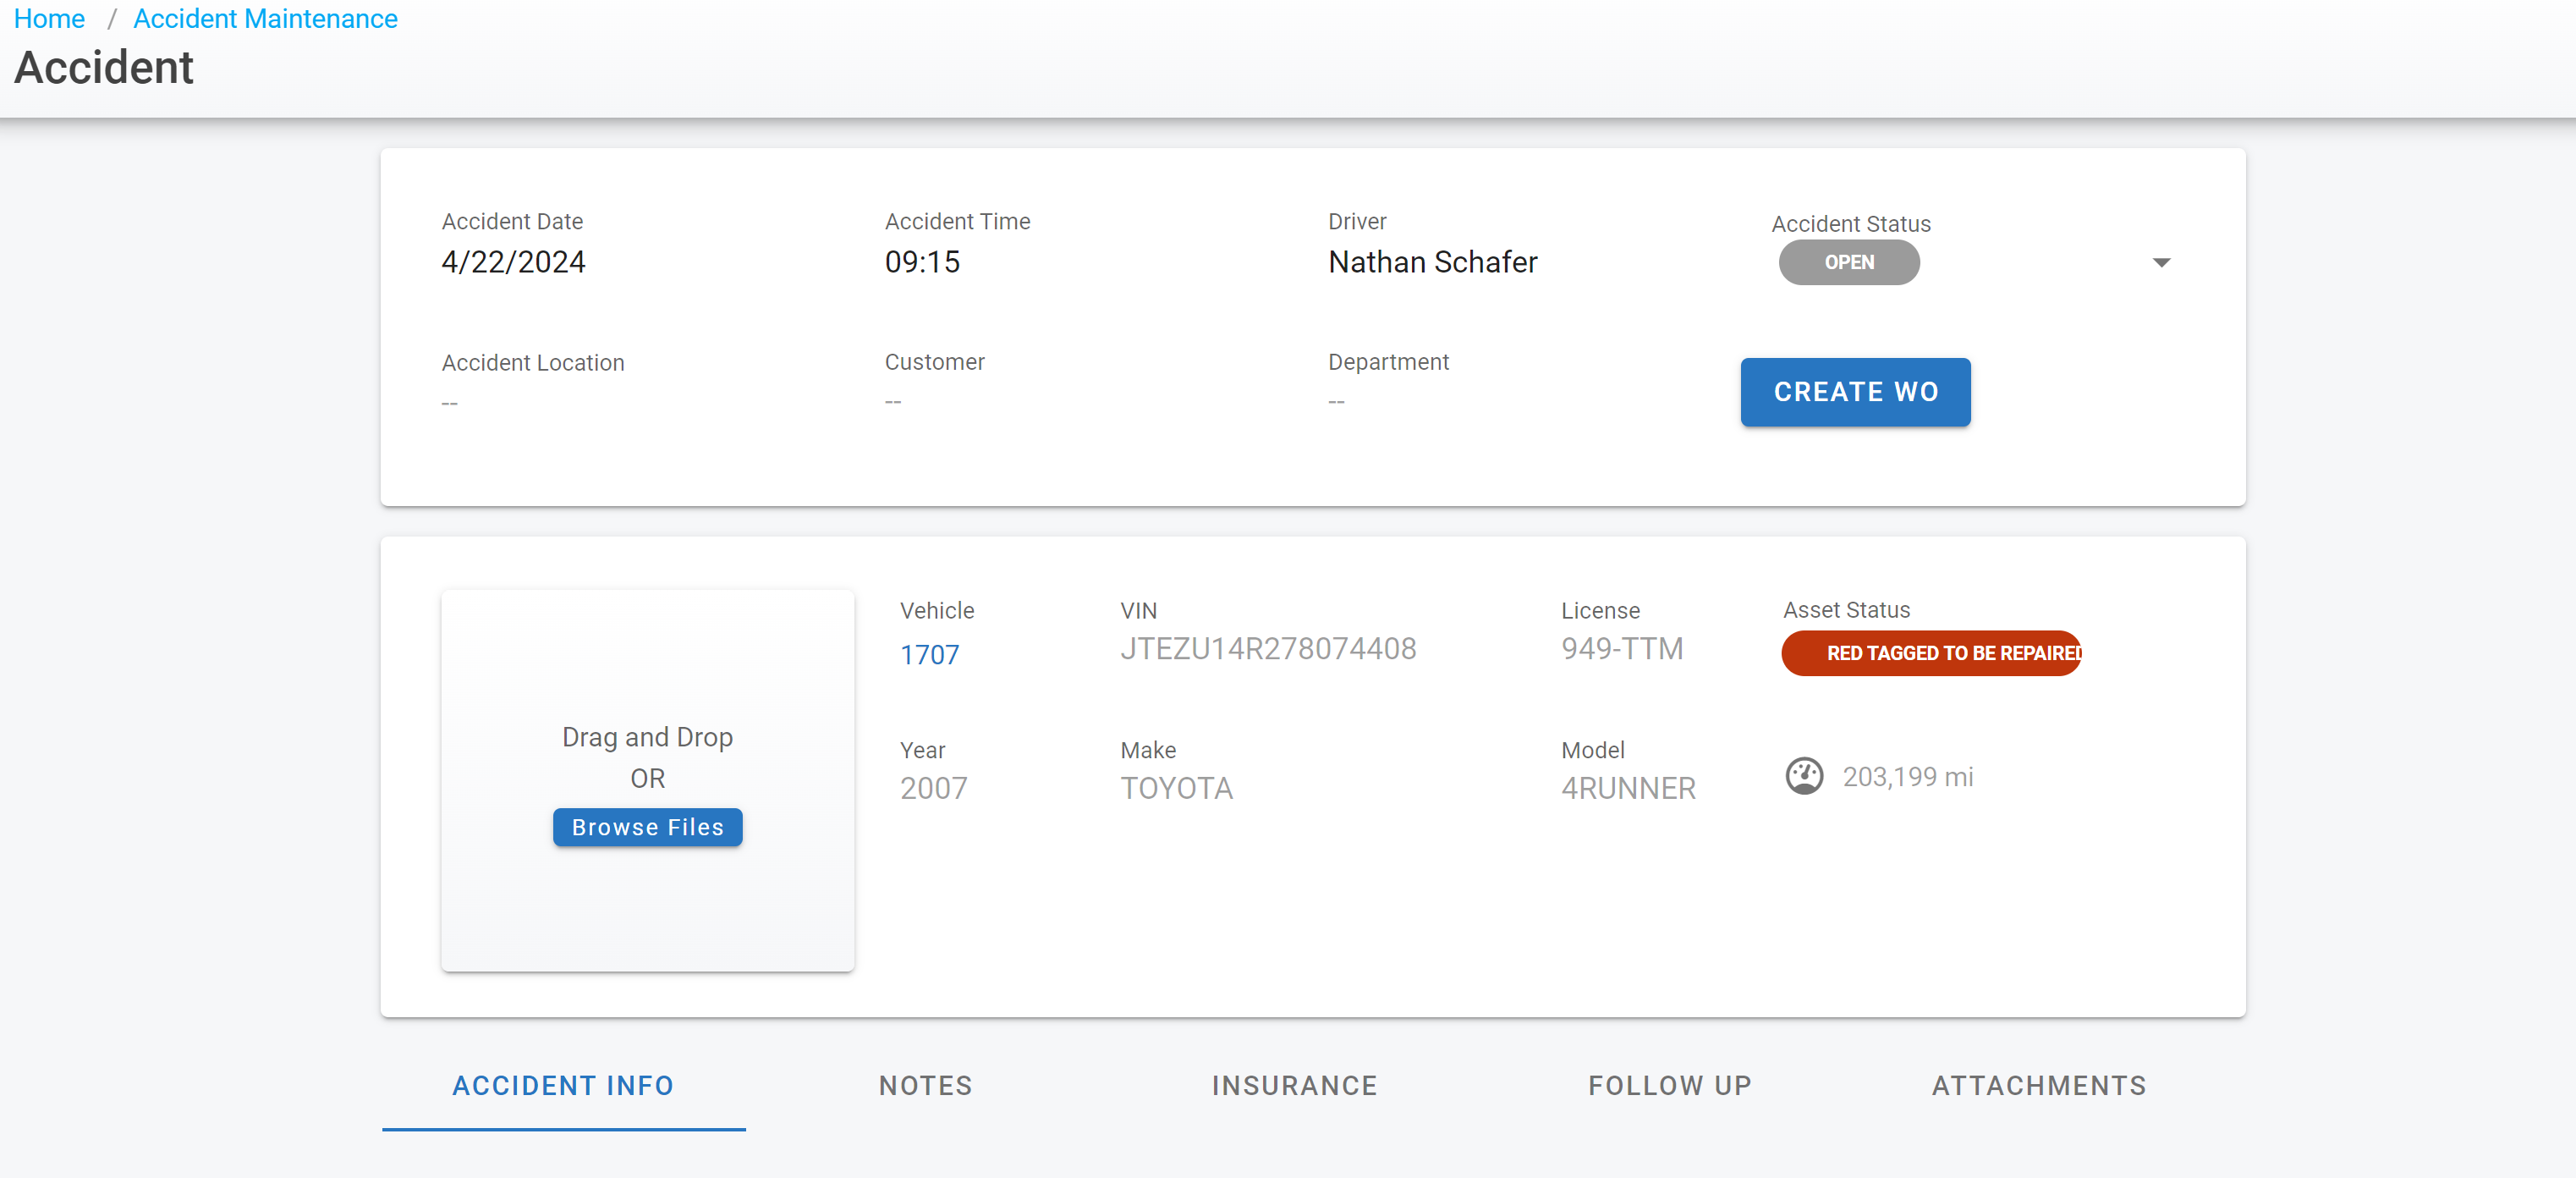Select the ACCIDENT INFO tab
Screen dimensions: 2576x1178
click(x=563, y=1085)
